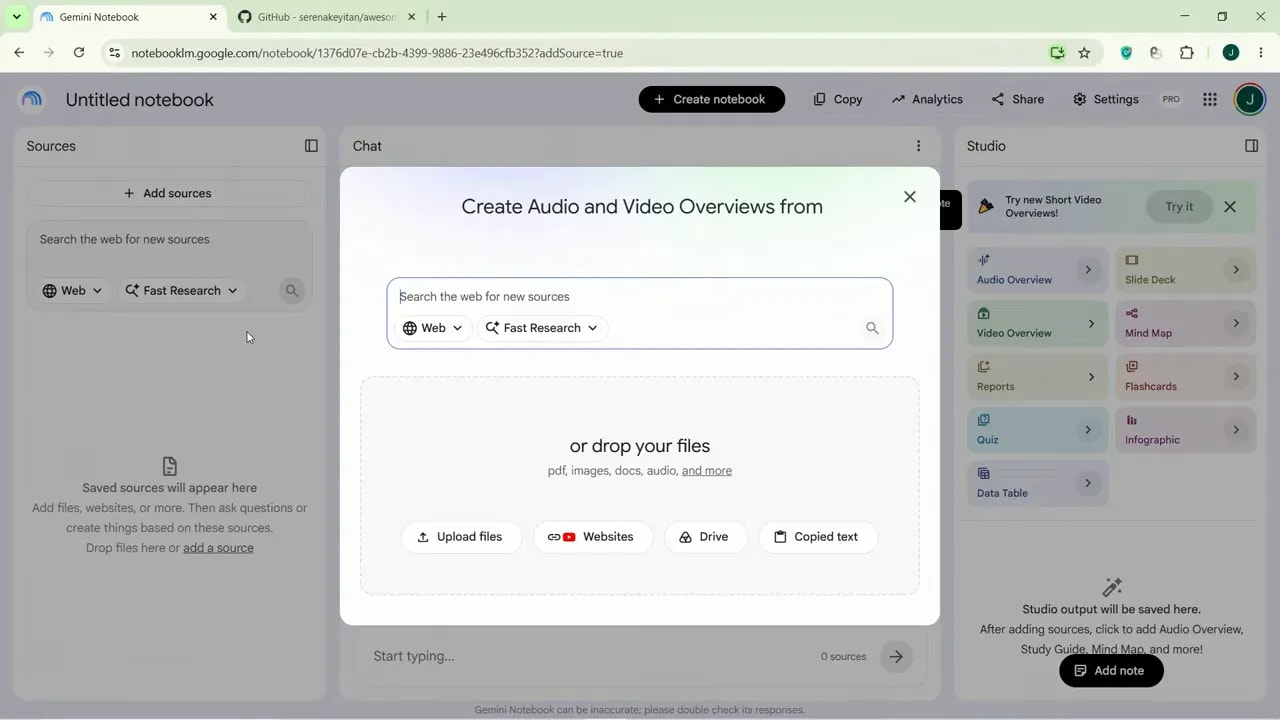Click the Start typing chat input
Viewport: 1280px width, 720px height.
pos(590,656)
